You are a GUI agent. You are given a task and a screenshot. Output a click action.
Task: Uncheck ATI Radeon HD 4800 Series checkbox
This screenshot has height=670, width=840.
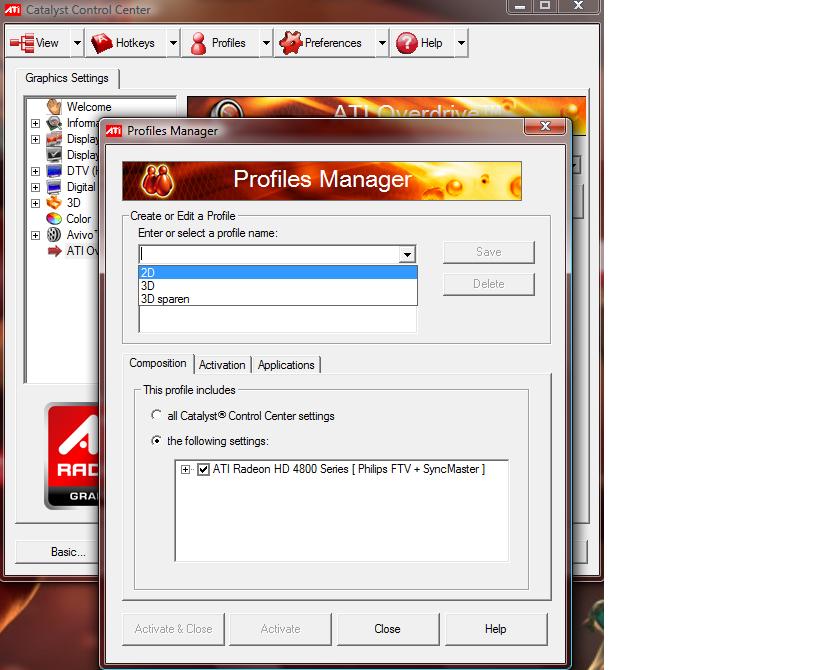point(204,470)
